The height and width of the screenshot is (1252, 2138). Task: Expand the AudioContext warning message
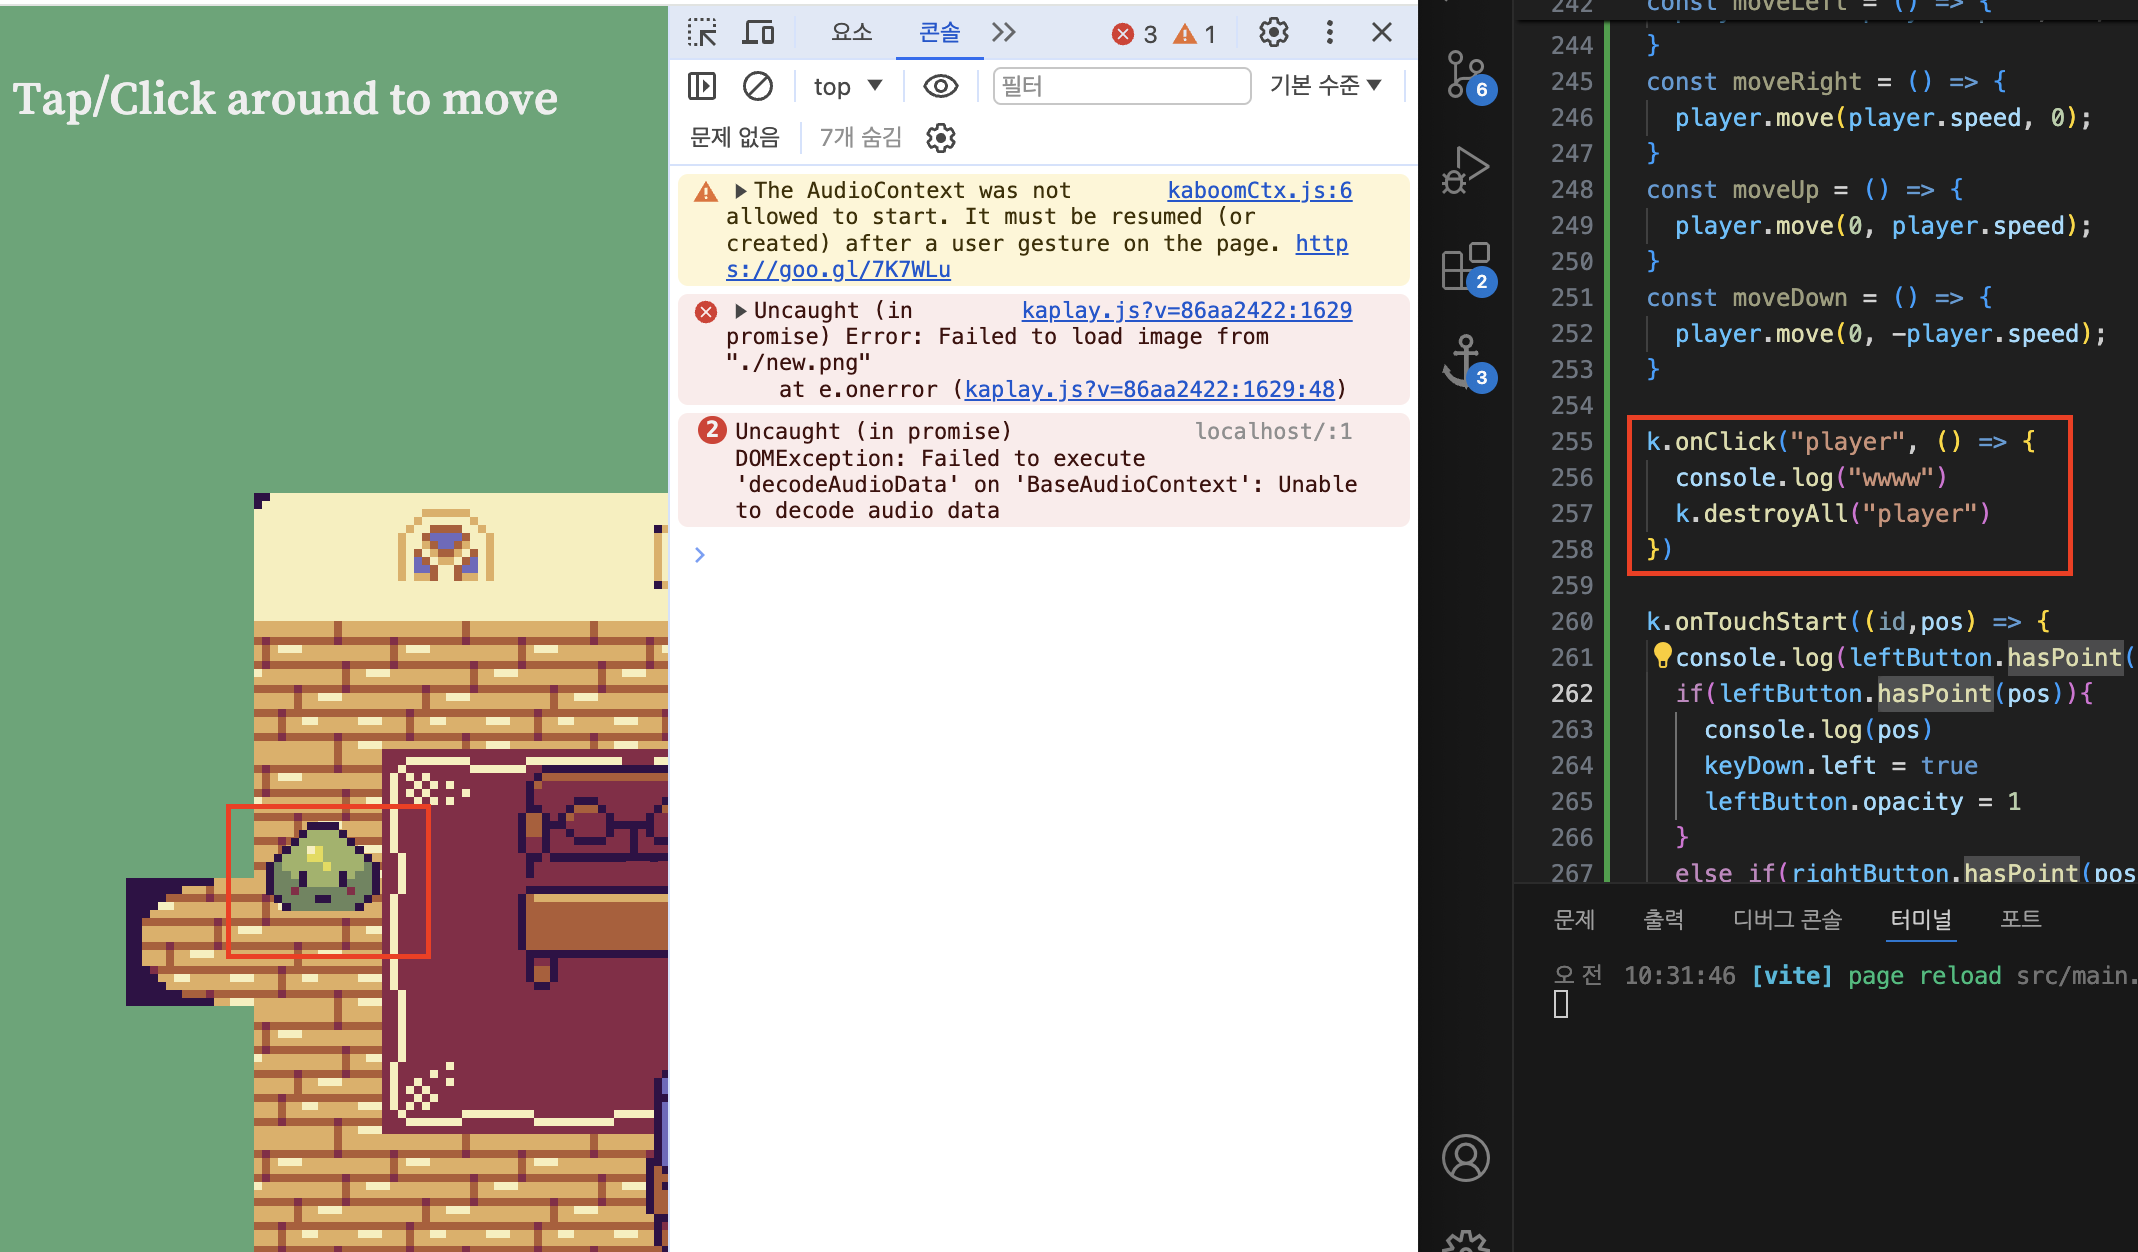(x=741, y=191)
